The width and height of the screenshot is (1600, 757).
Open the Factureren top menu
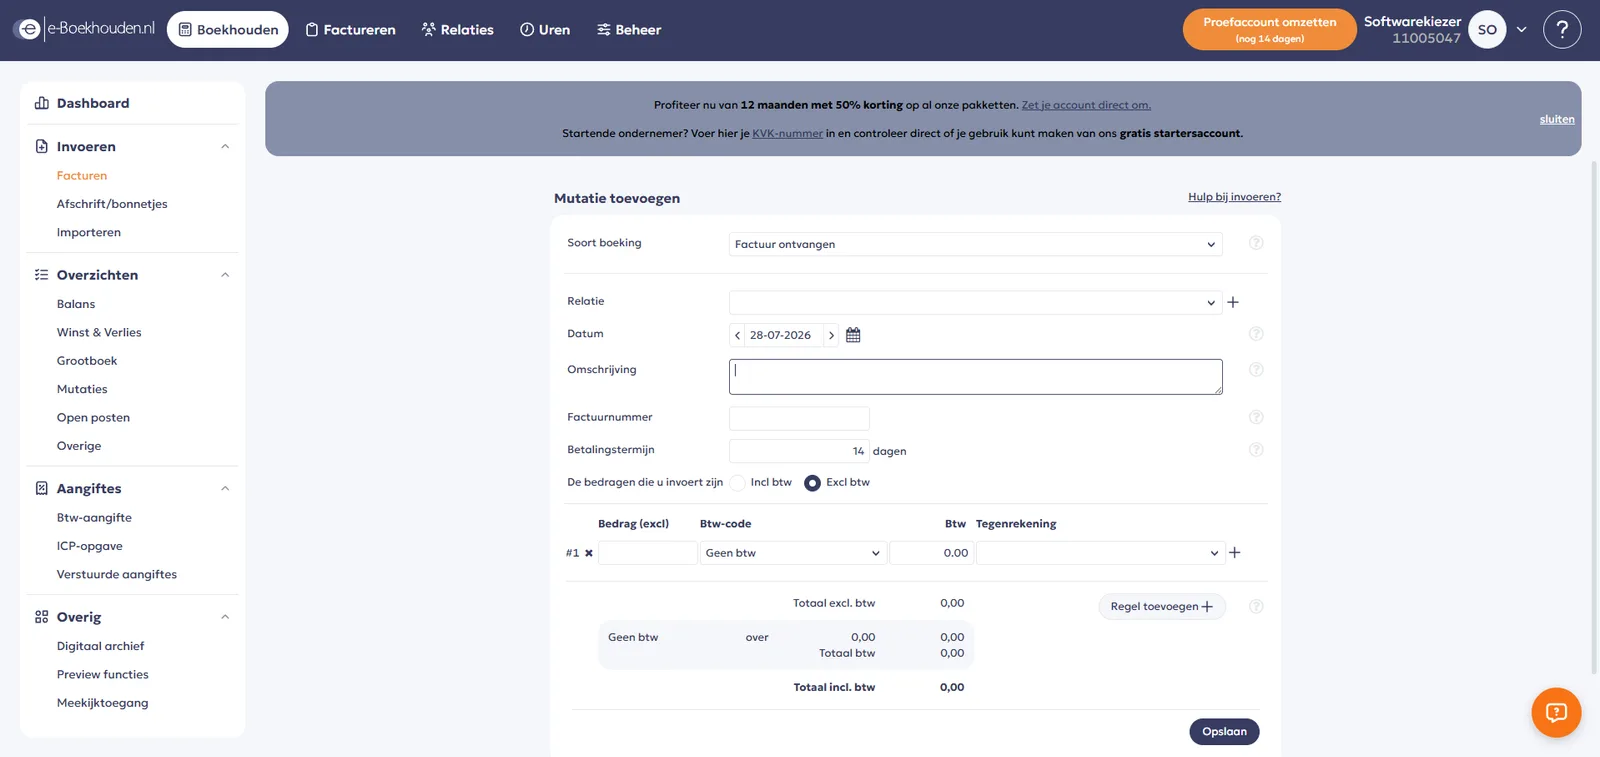[351, 30]
